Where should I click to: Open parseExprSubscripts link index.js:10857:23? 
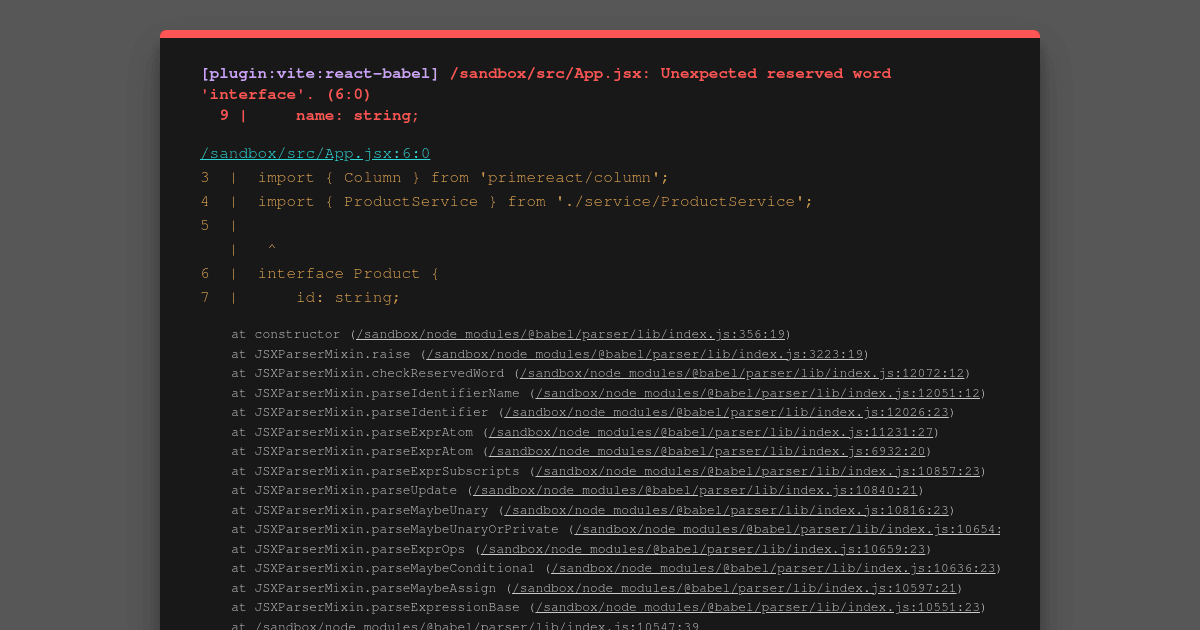757,471
